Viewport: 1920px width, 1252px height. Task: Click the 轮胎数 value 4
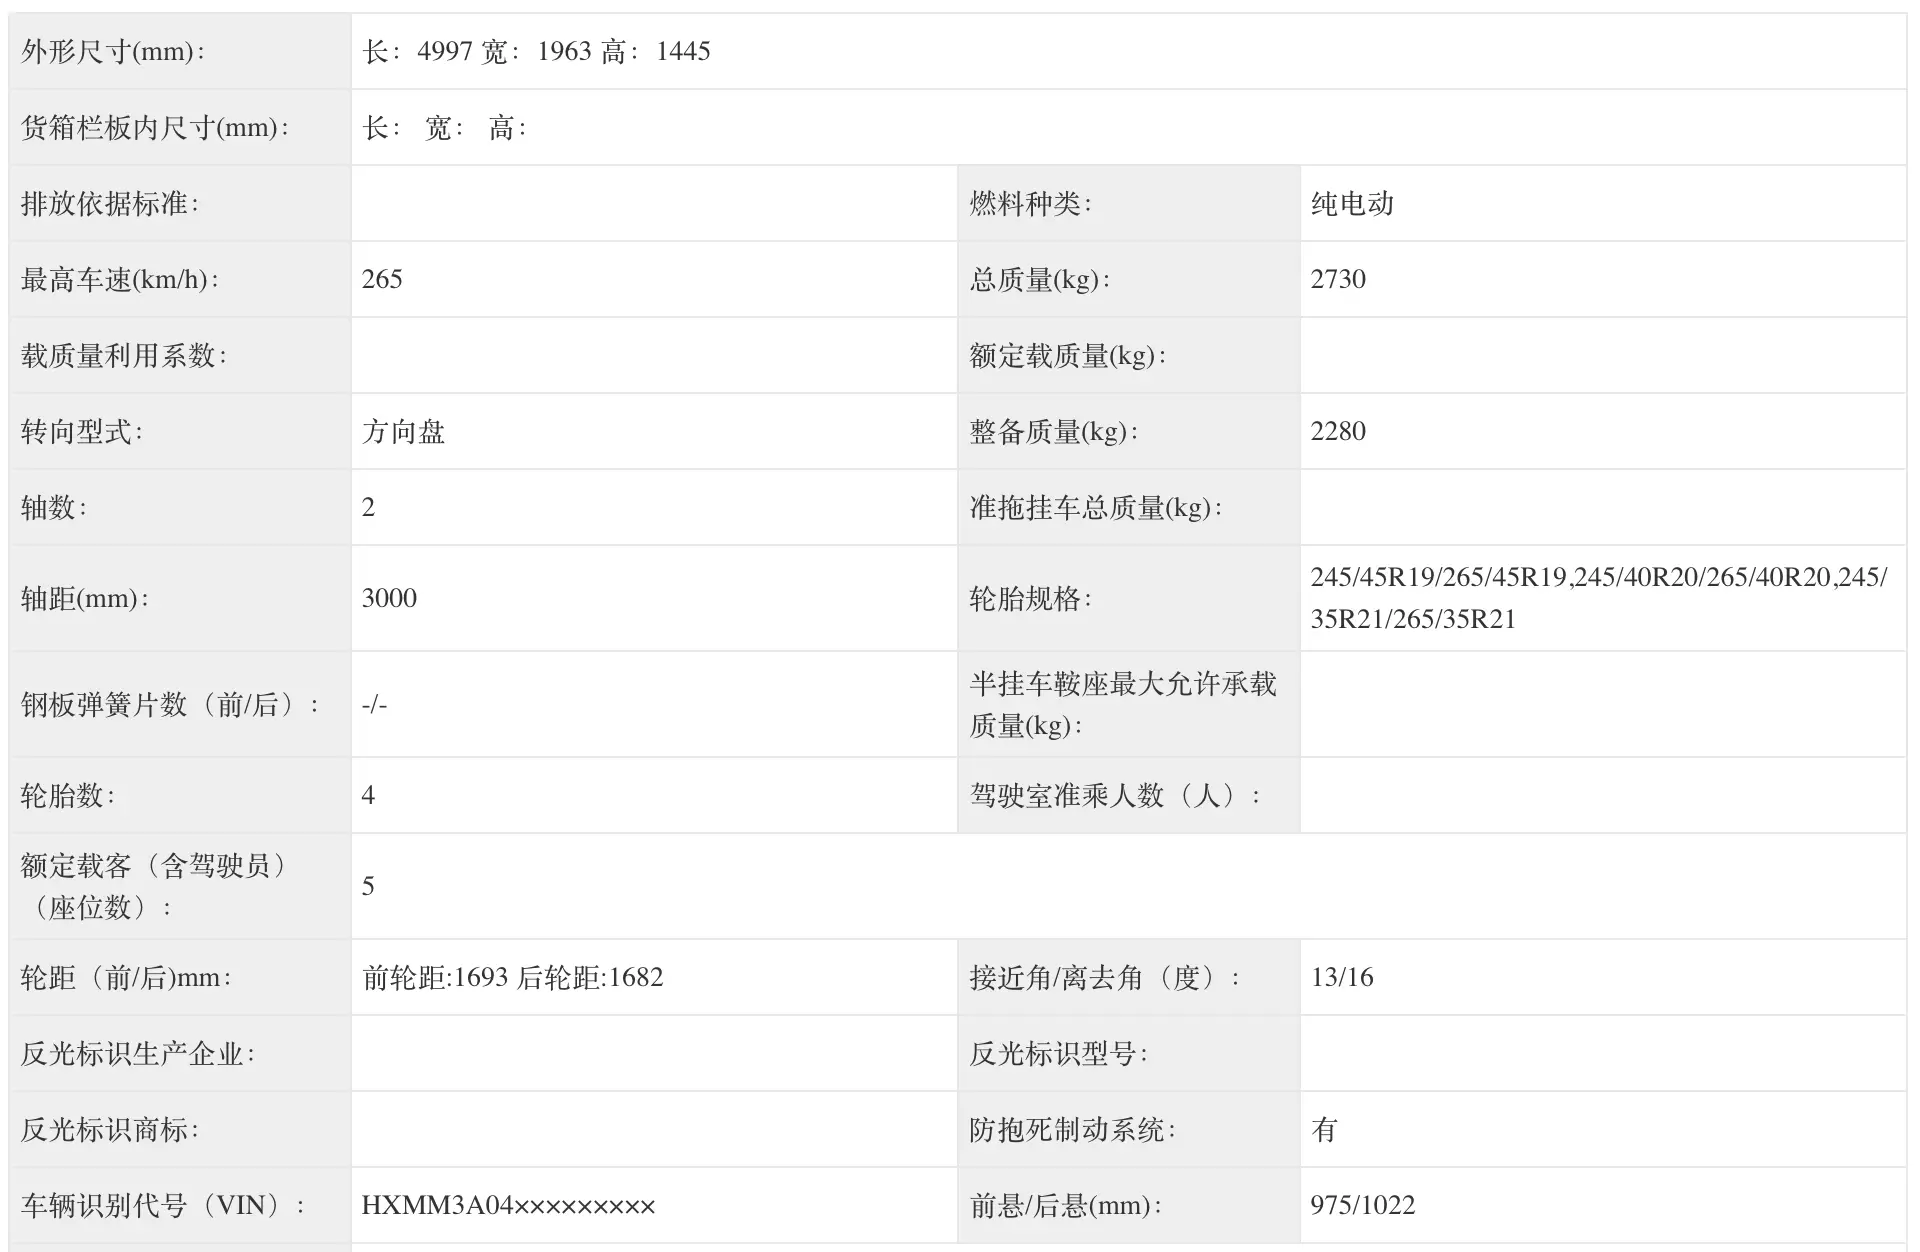tap(368, 796)
